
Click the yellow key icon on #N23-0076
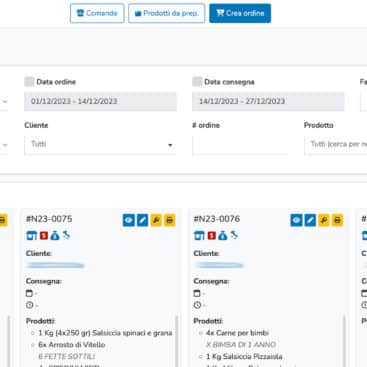324,220
